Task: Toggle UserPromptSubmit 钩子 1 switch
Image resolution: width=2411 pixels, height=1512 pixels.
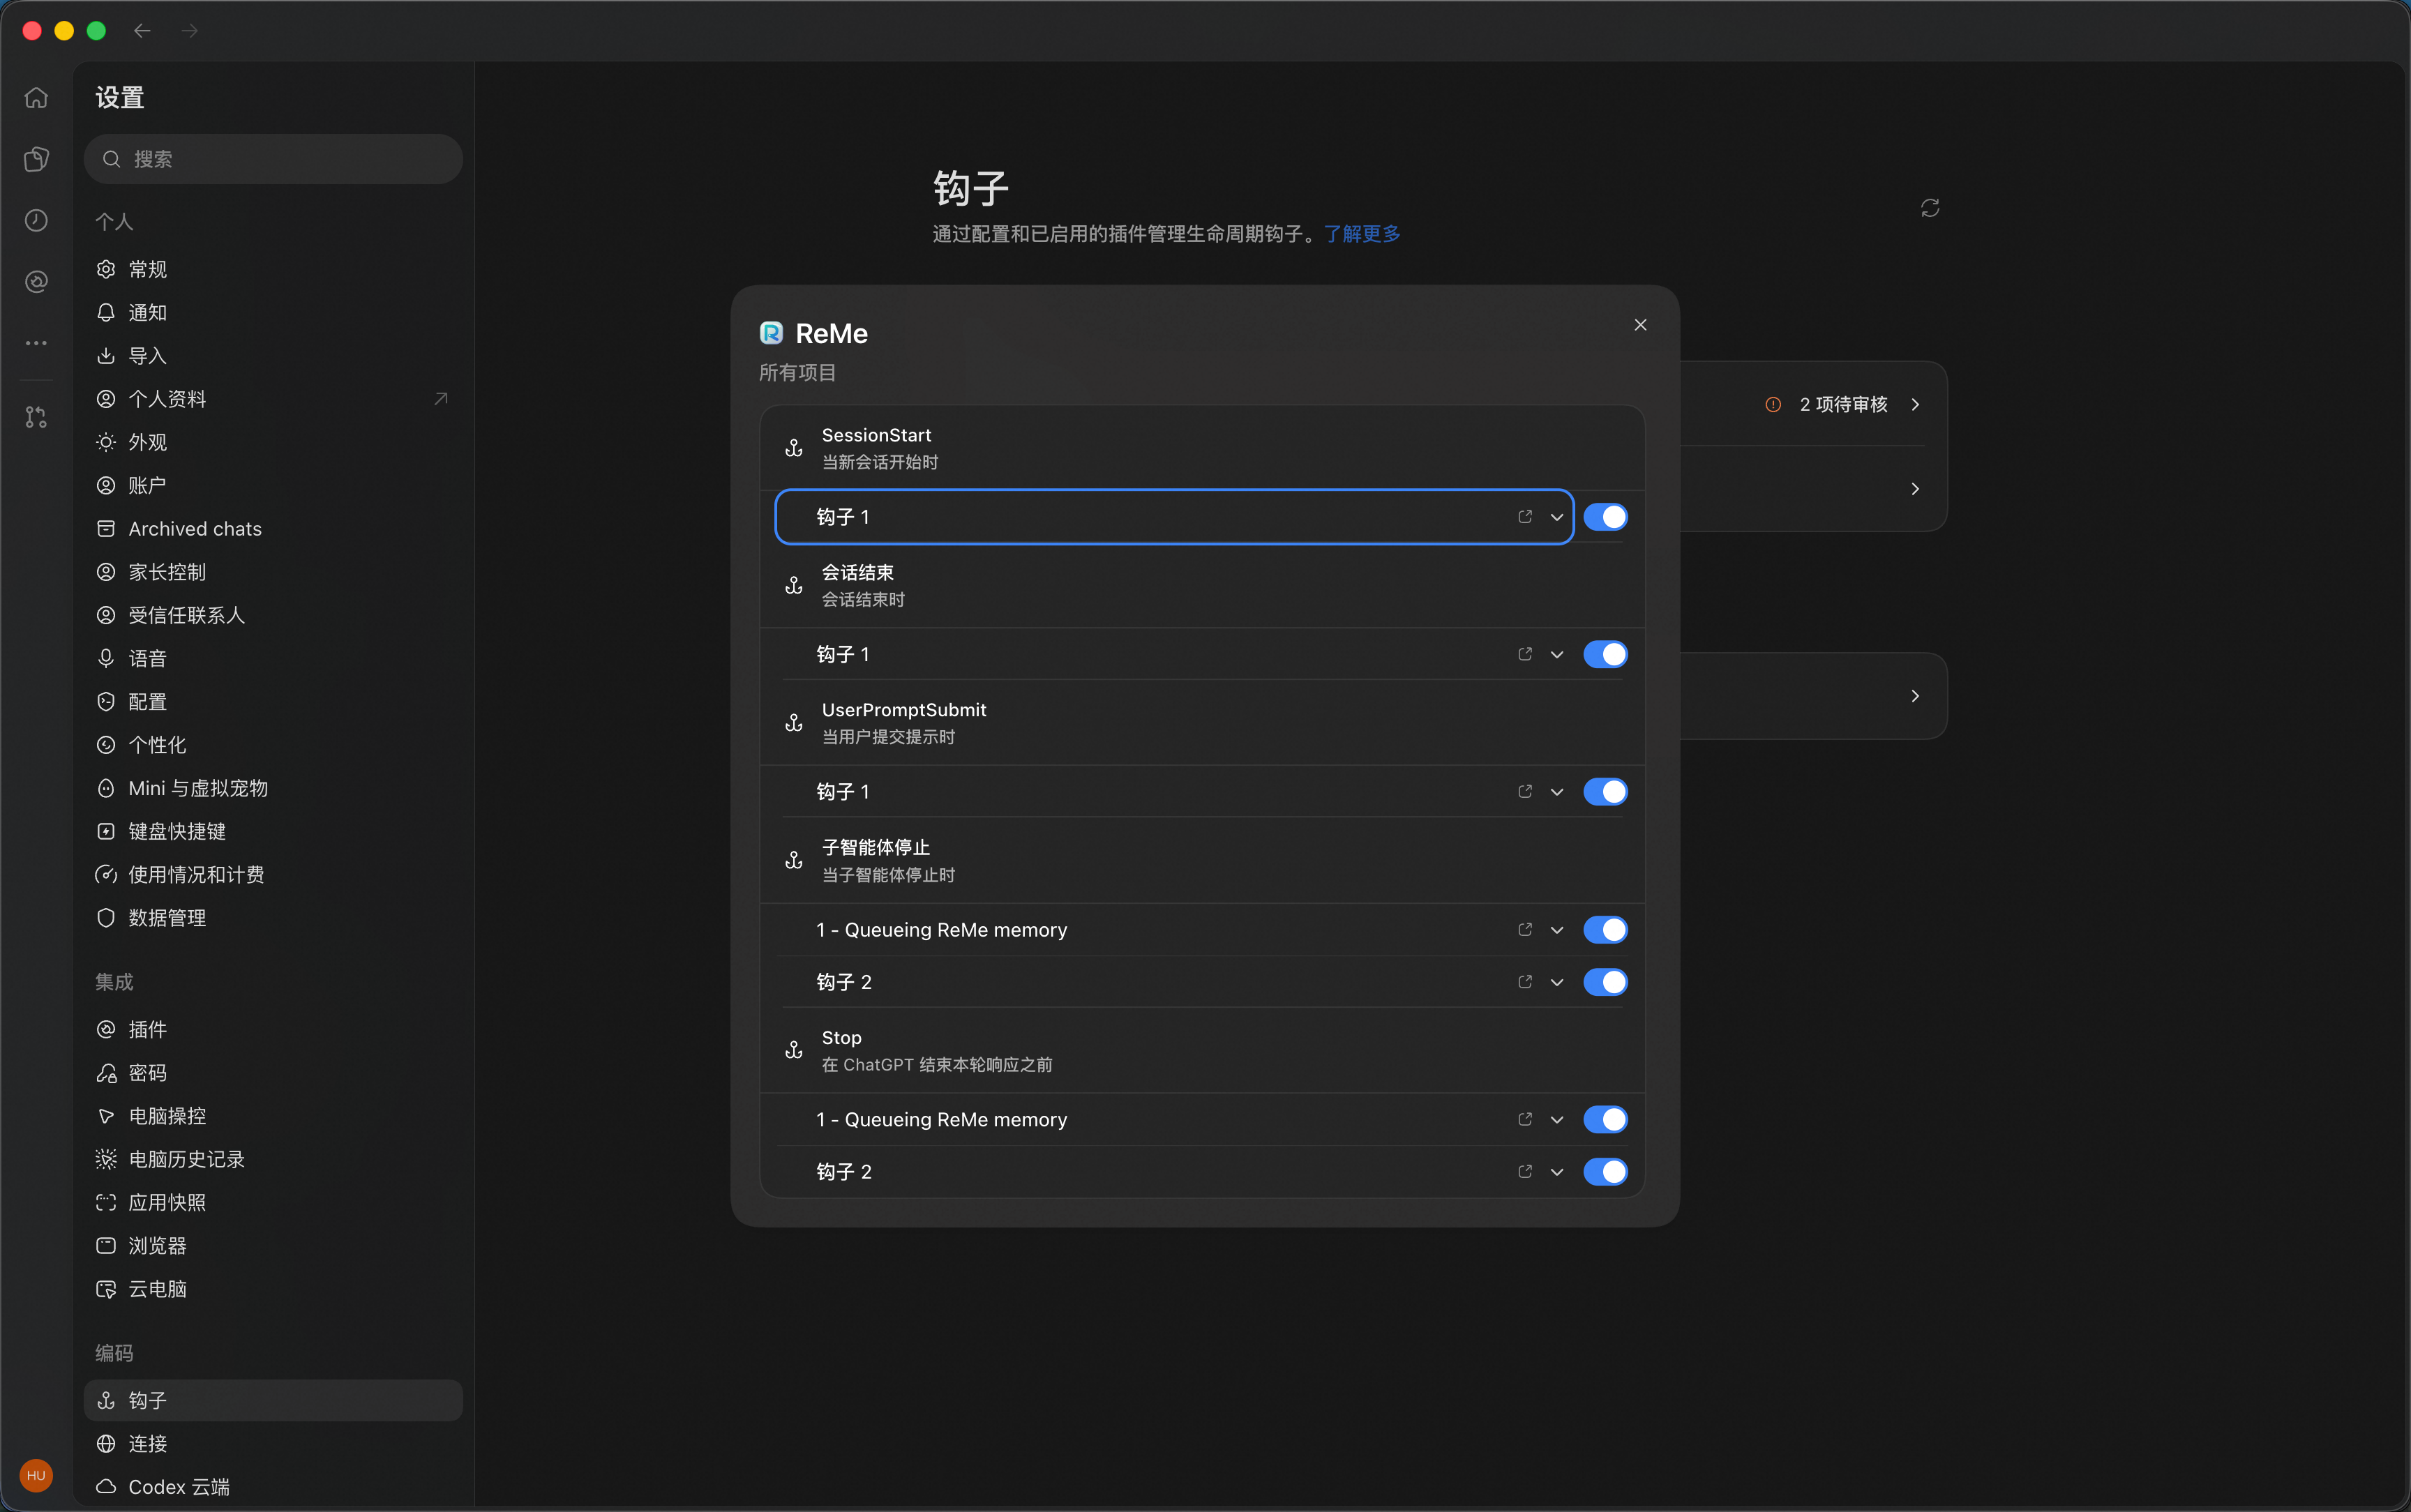Action: pos(1605,792)
